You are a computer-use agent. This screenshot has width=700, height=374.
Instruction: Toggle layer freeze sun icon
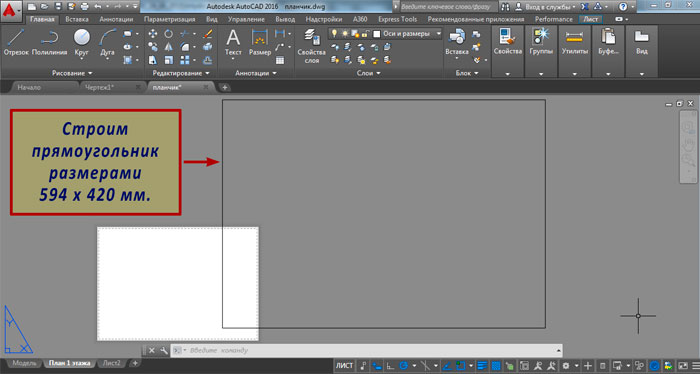tap(344, 33)
